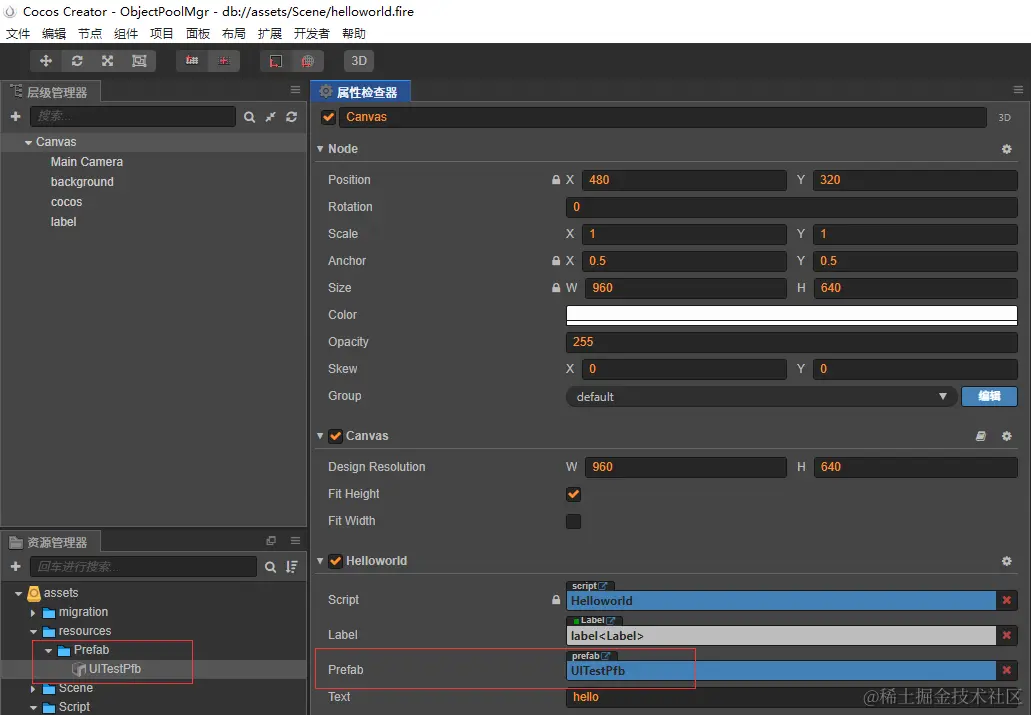Collapse the assets root folder
1031x715 pixels.
(18, 593)
